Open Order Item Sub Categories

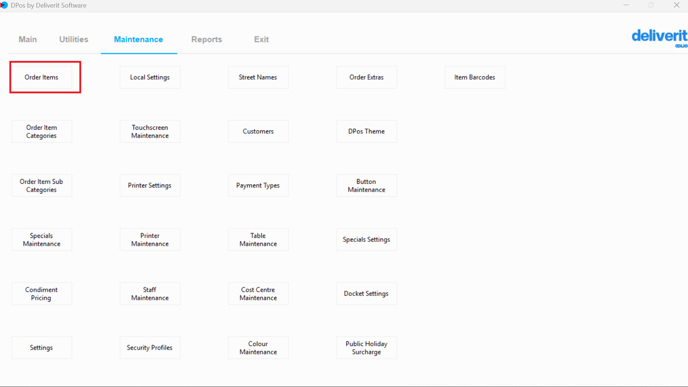[42, 185]
